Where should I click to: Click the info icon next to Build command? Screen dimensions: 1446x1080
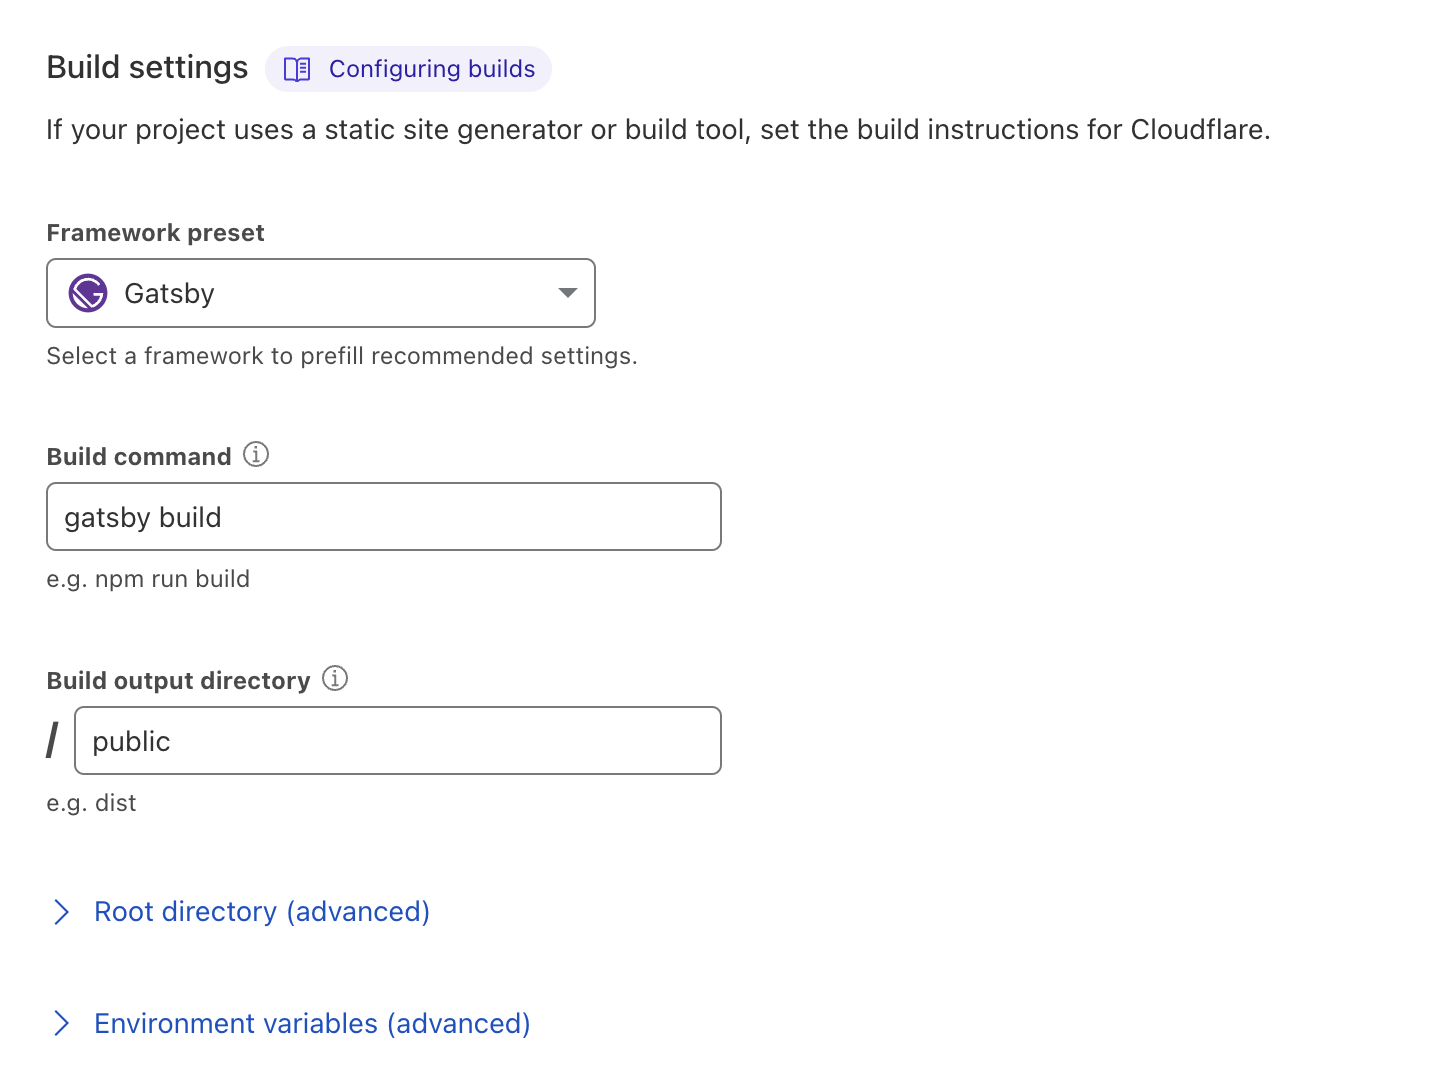[x=256, y=454]
